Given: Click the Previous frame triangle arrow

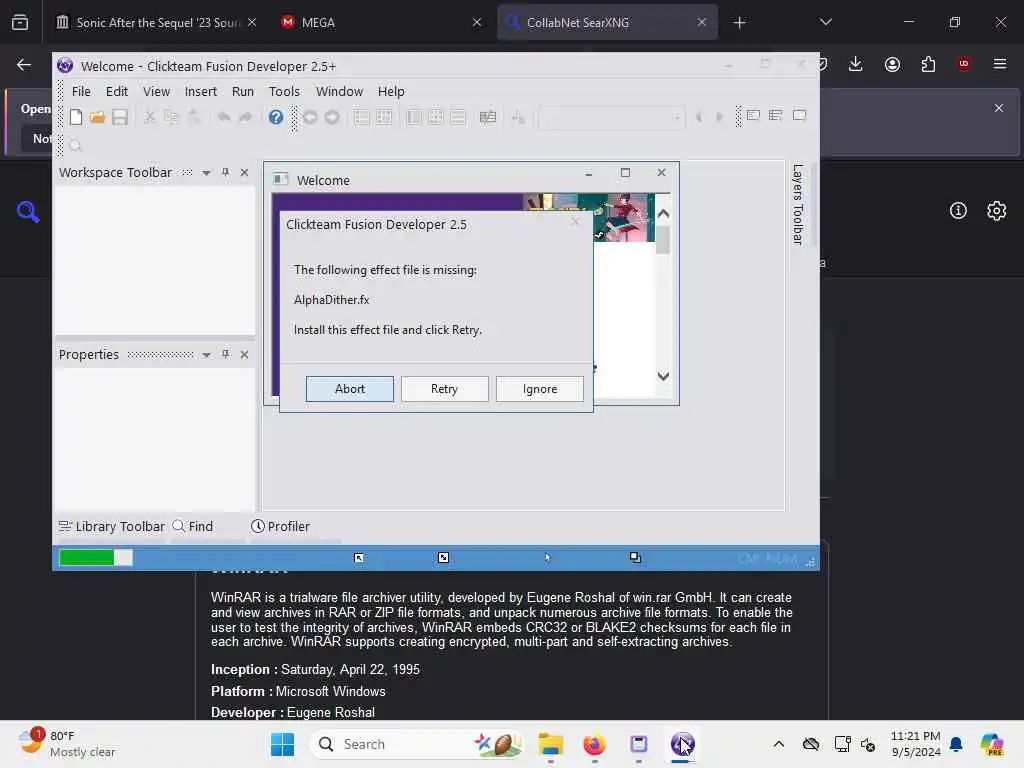Looking at the screenshot, I should pyautogui.click(x=699, y=117).
